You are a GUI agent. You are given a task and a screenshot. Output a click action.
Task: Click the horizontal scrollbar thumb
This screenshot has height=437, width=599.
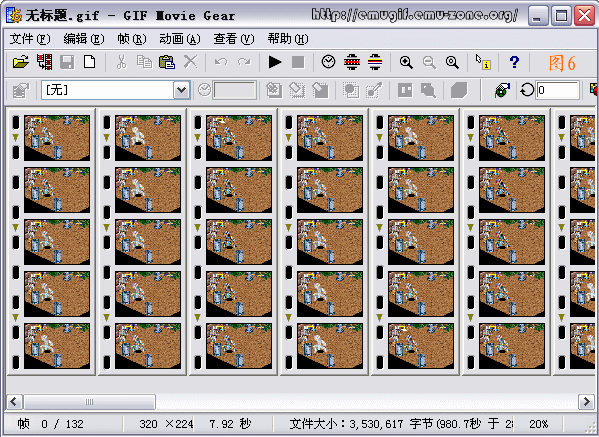[89, 401]
